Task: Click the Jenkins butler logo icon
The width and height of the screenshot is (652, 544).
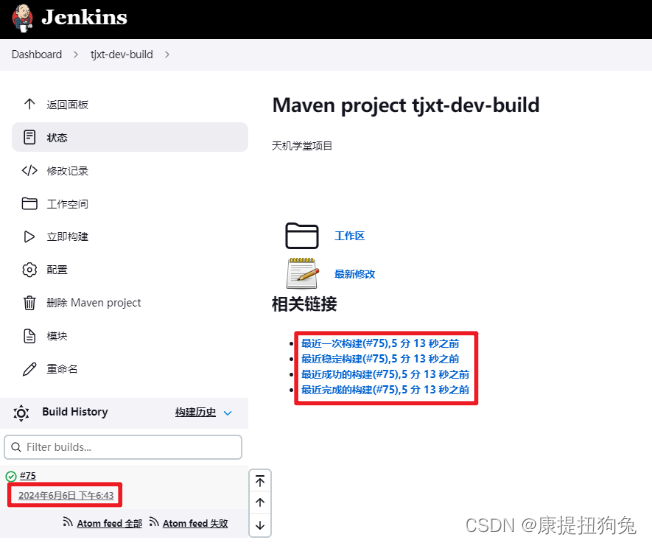Action: click(23, 18)
